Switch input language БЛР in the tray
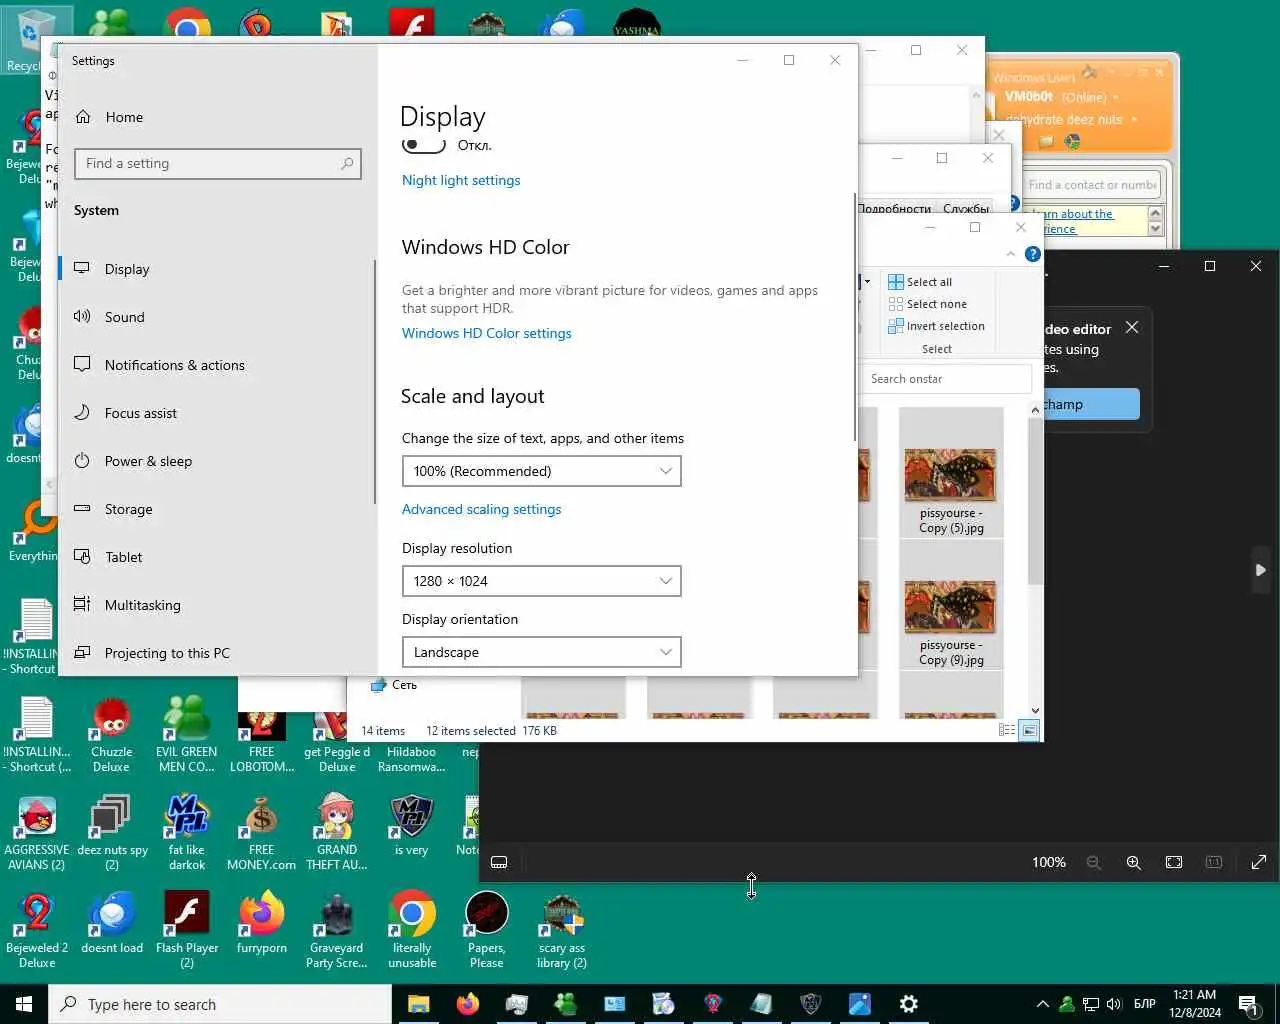 click(x=1145, y=1004)
